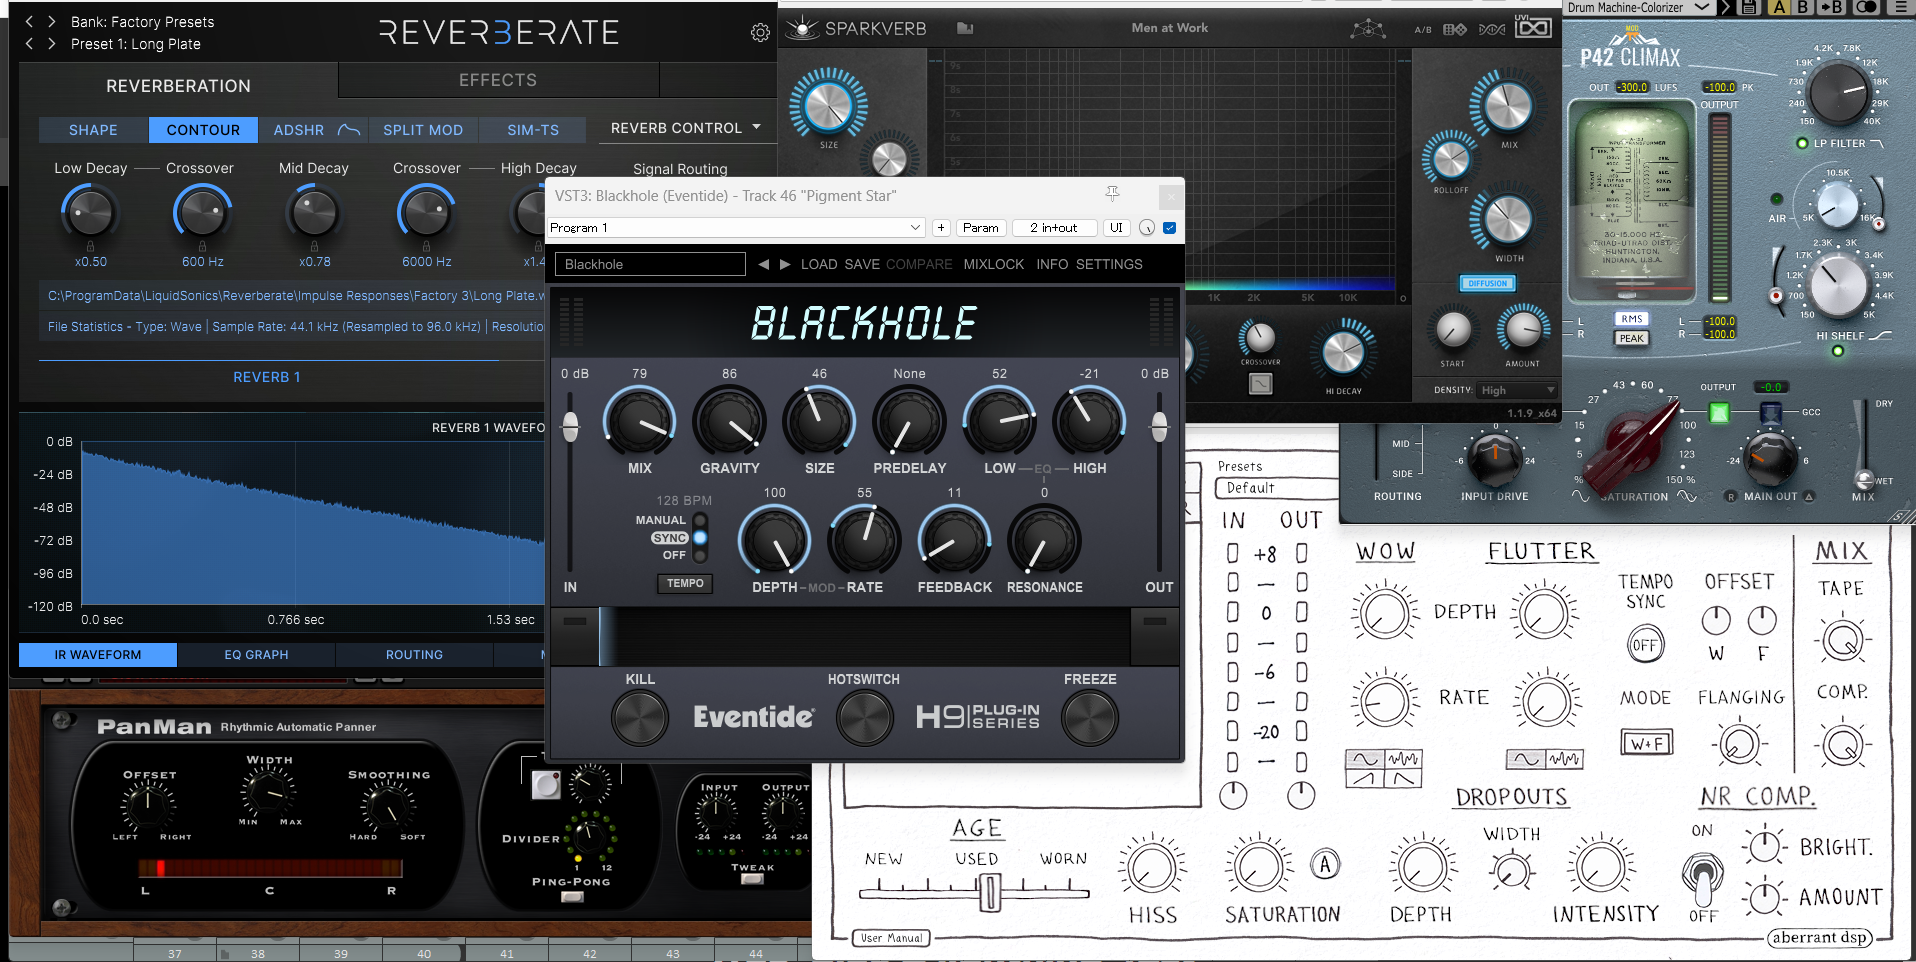Open the Blackhole Program 1 dropdown

click(x=736, y=228)
